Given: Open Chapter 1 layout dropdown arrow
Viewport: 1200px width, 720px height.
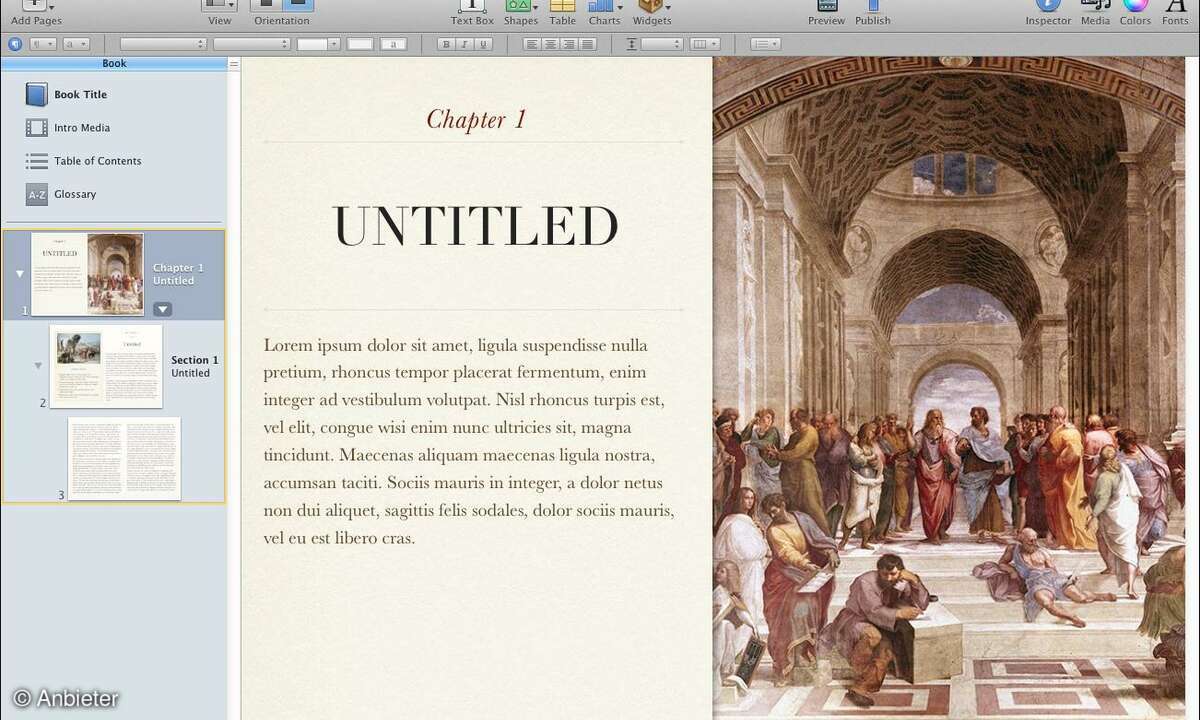Looking at the screenshot, I should click(162, 310).
